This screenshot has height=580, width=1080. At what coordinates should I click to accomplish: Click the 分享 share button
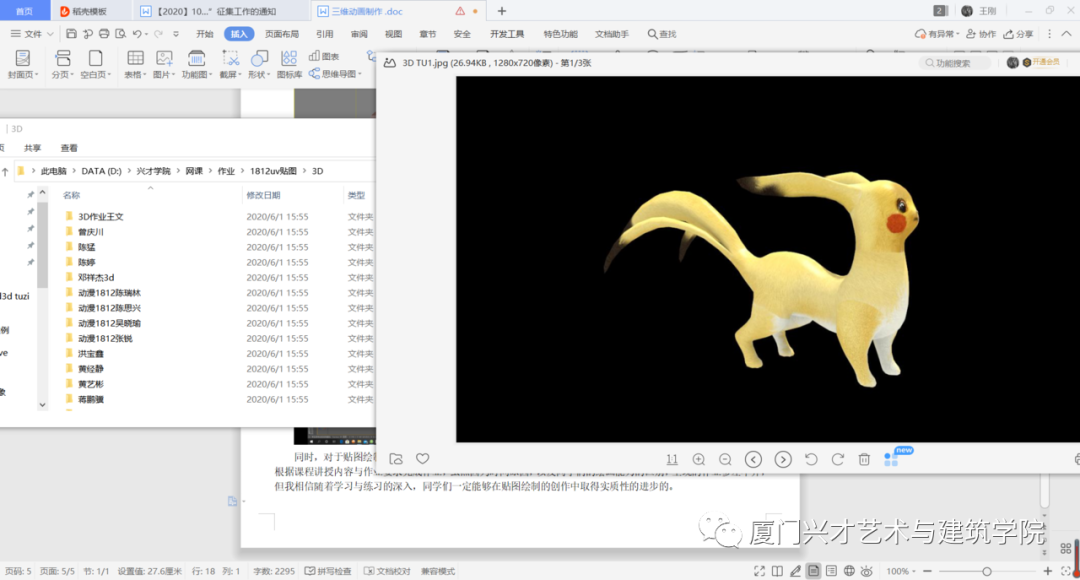click(1018, 34)
